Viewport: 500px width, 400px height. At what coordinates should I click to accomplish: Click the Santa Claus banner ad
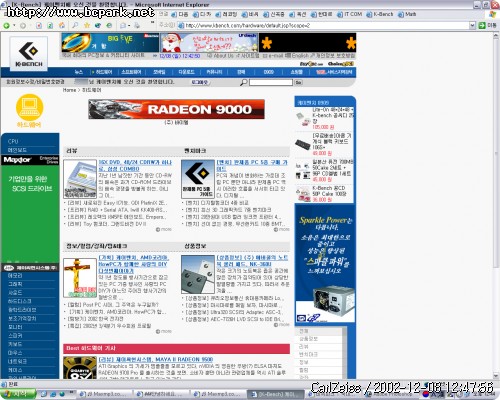(209, 42)
